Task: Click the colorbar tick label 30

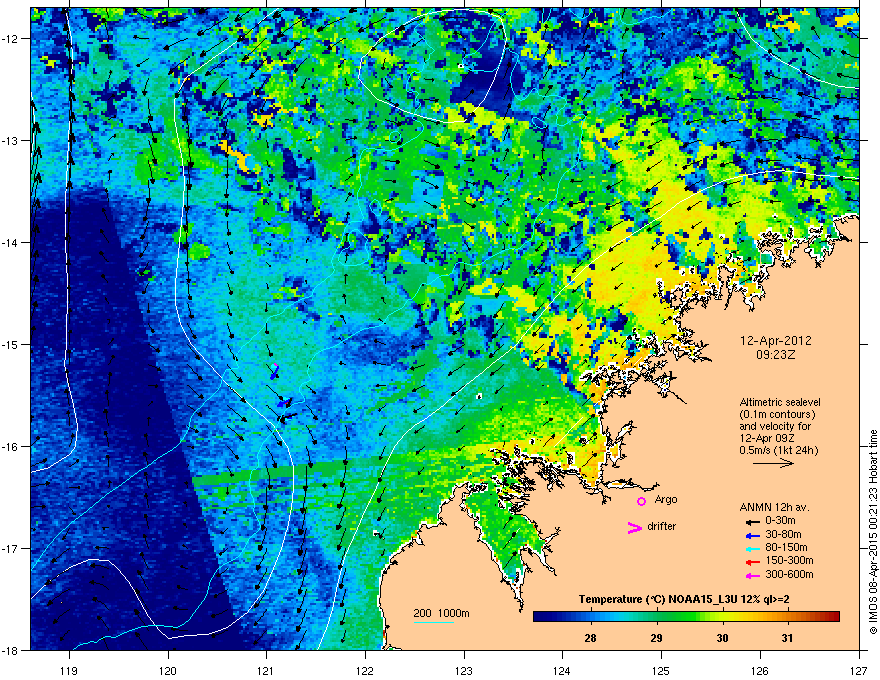Action: pyautogui.click(x=722, y=638)
